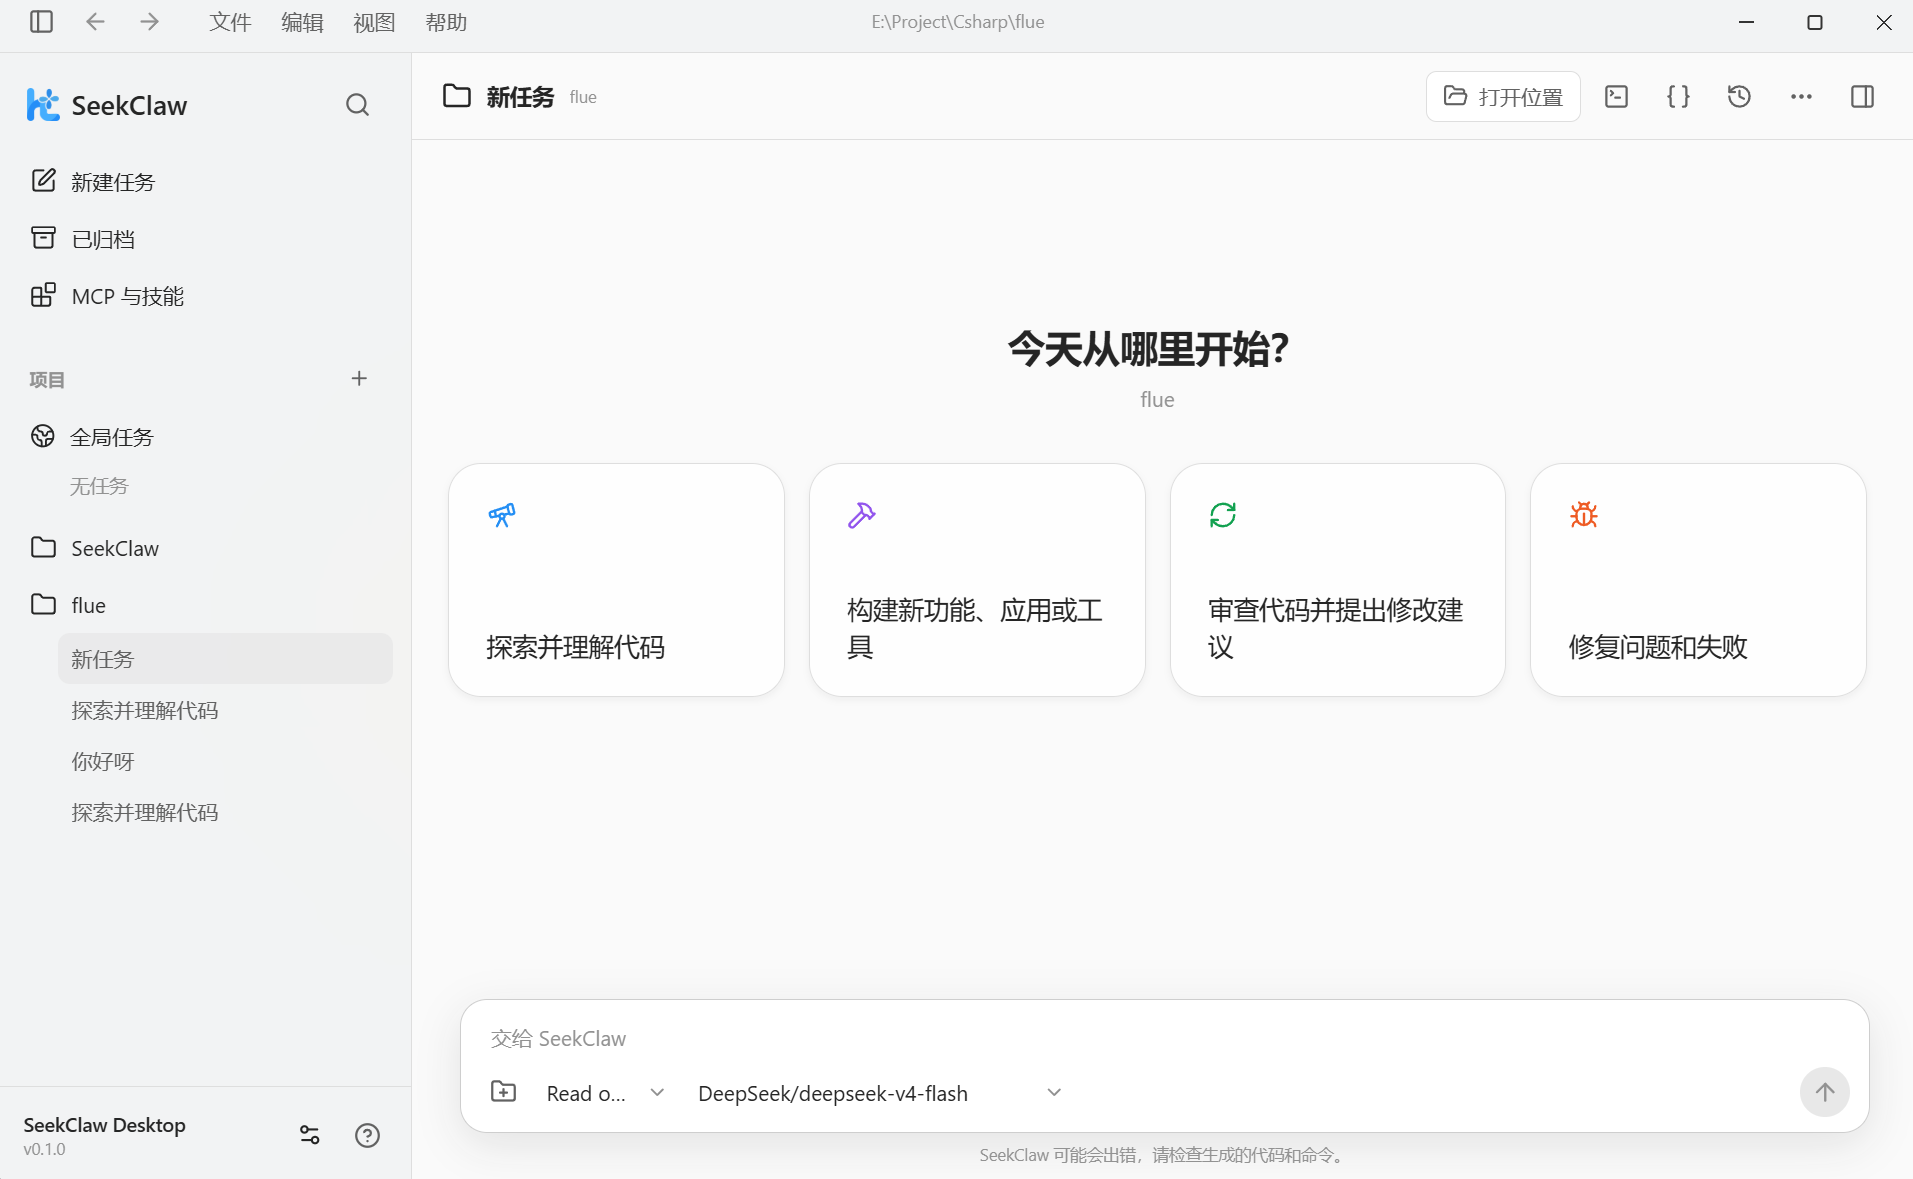Click the curly braces code icon

pos(1678,97)
